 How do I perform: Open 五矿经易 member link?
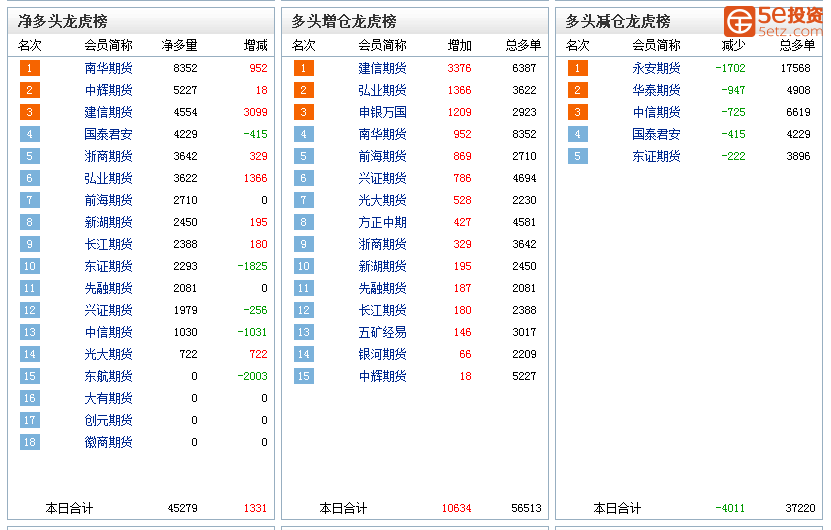[x=383, y=332]
